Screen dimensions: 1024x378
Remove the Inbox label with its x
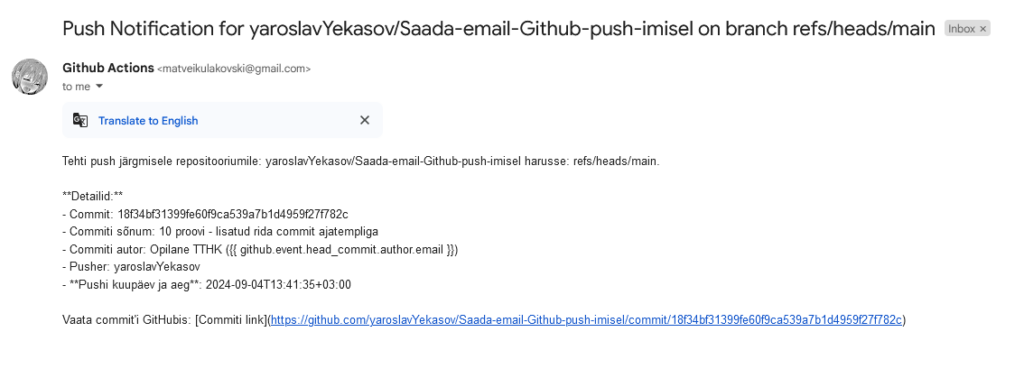click(983, 29)
